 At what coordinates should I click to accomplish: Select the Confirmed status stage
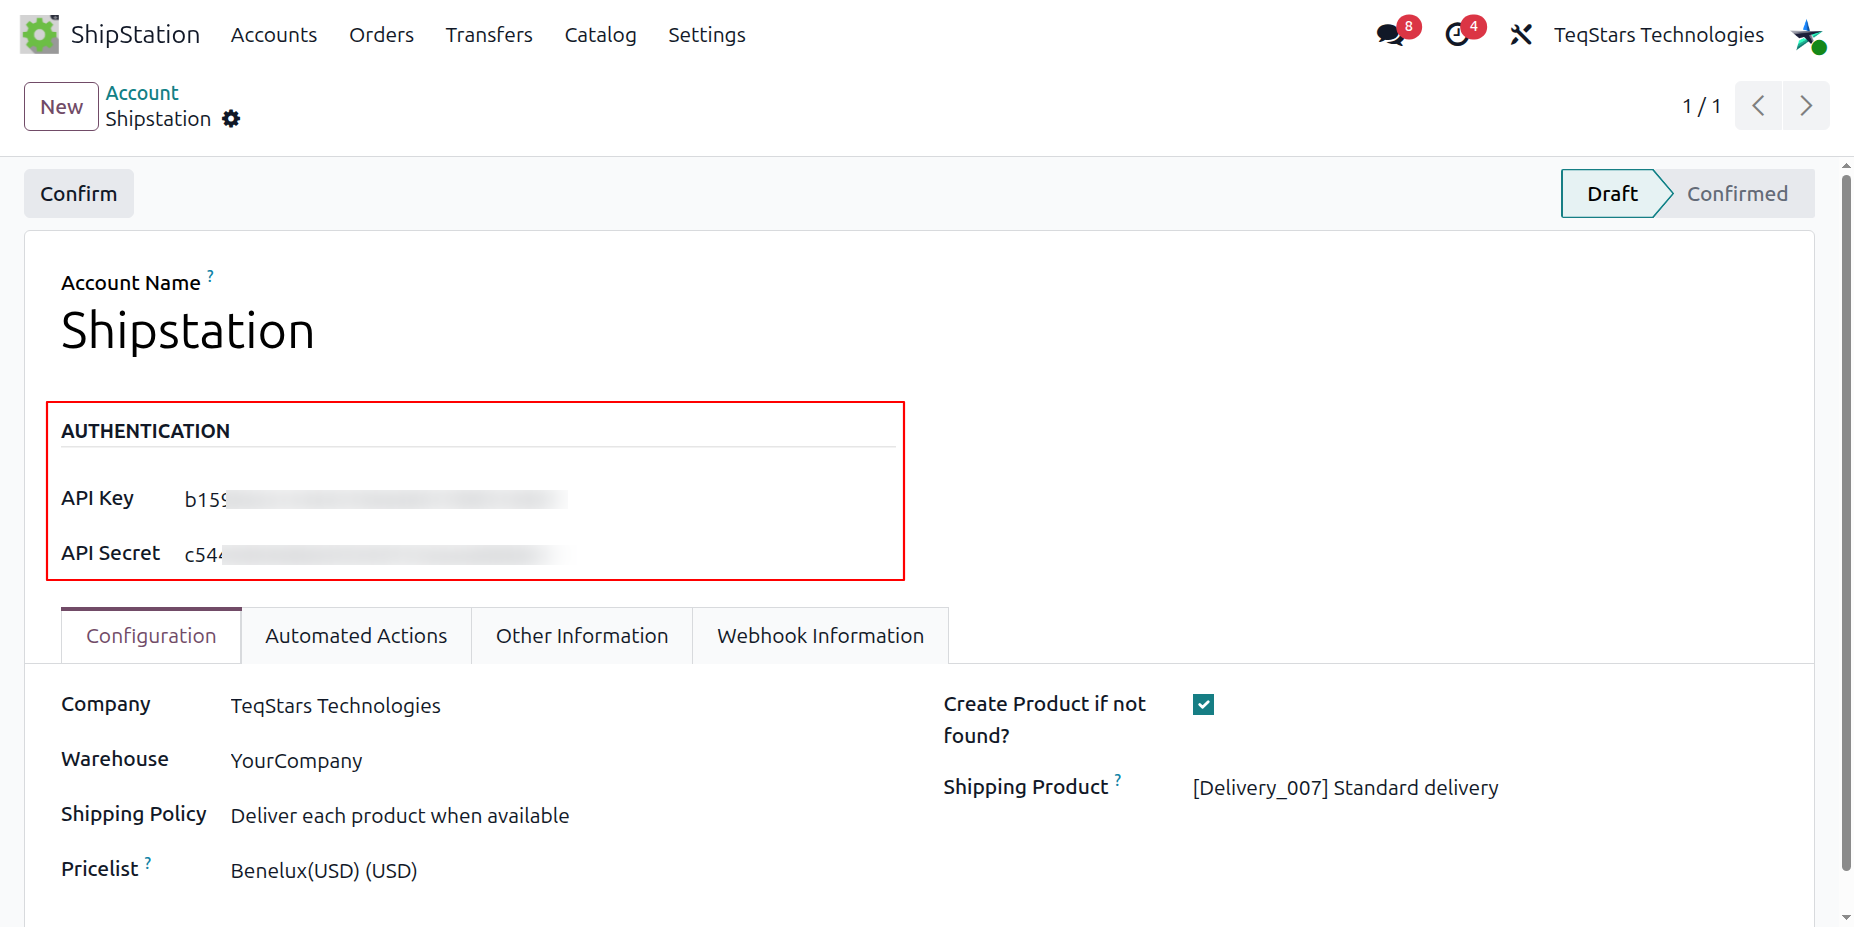pyautogui.click(x=1738, y=194)
